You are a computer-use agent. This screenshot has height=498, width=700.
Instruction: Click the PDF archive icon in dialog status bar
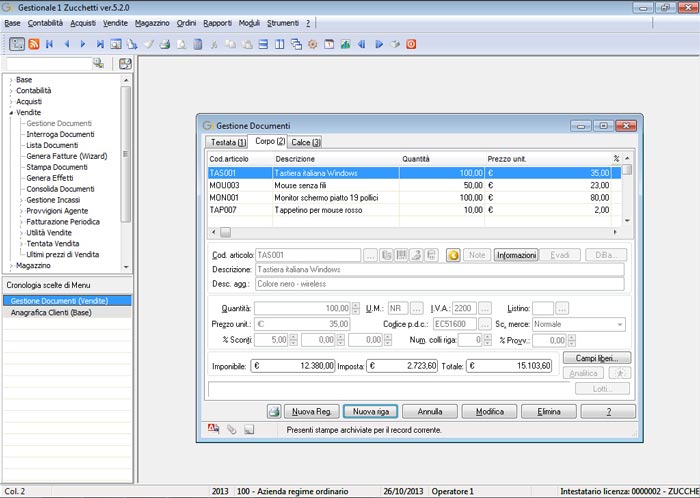point(213,429)
